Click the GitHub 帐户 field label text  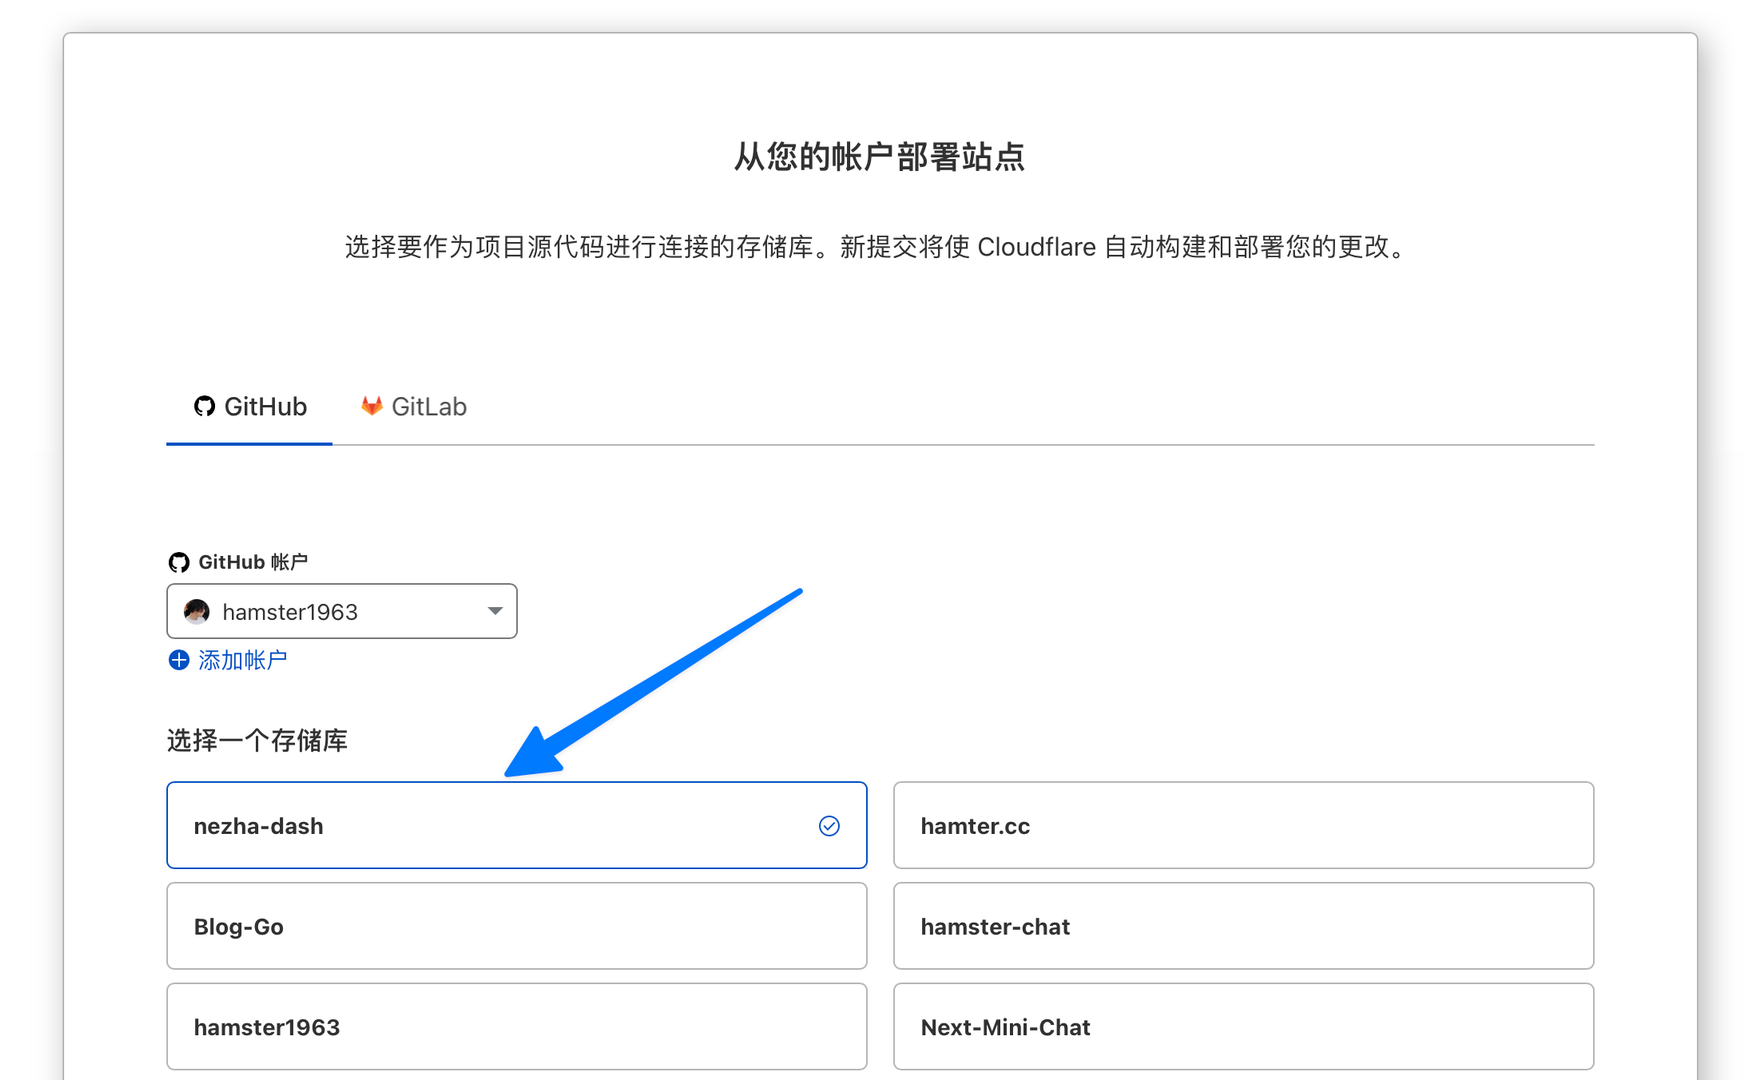click(x=253, y=562)
